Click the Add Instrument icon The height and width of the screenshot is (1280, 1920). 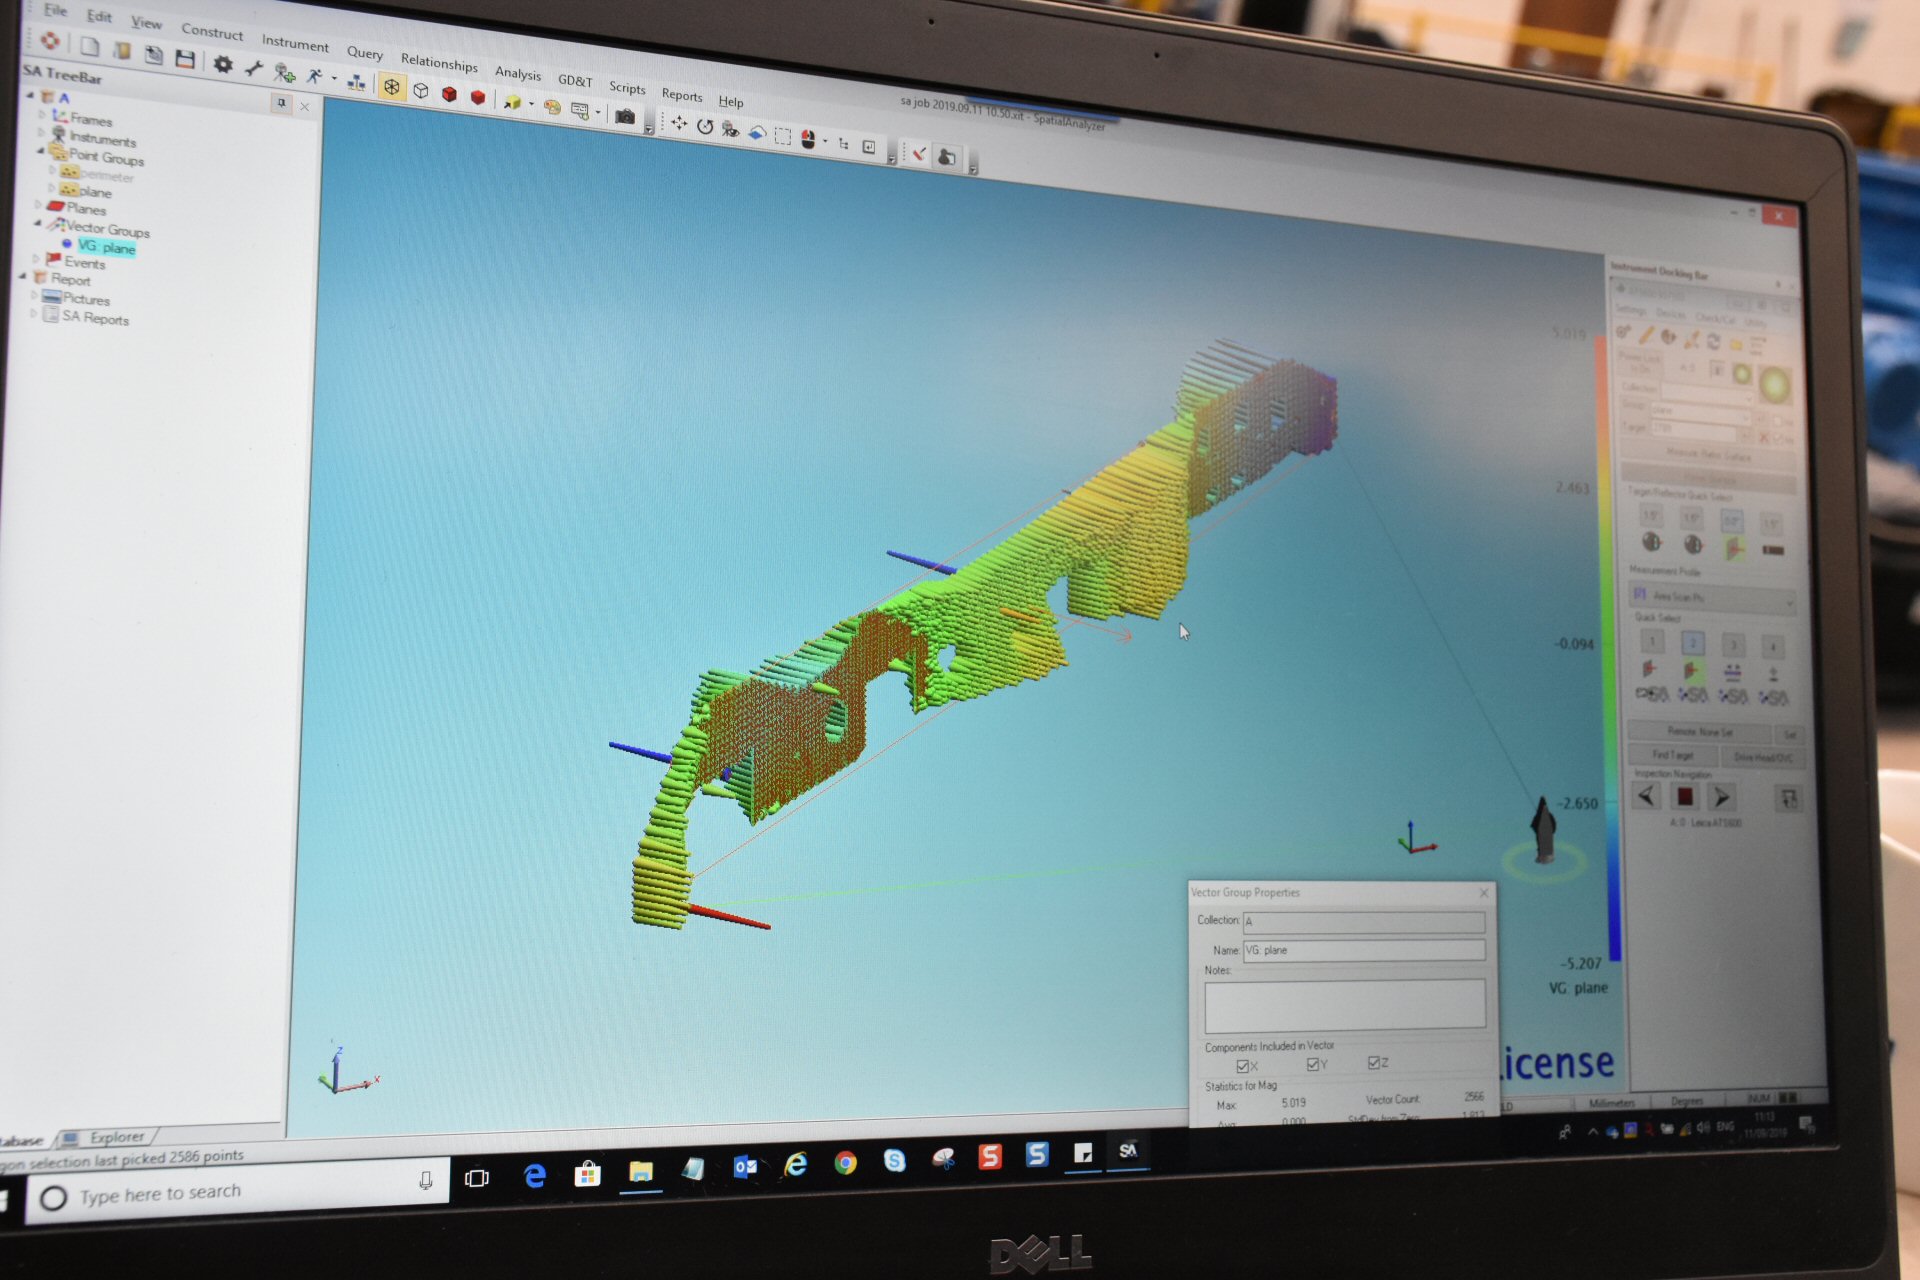pyautogui.click(x=284, y=73)
